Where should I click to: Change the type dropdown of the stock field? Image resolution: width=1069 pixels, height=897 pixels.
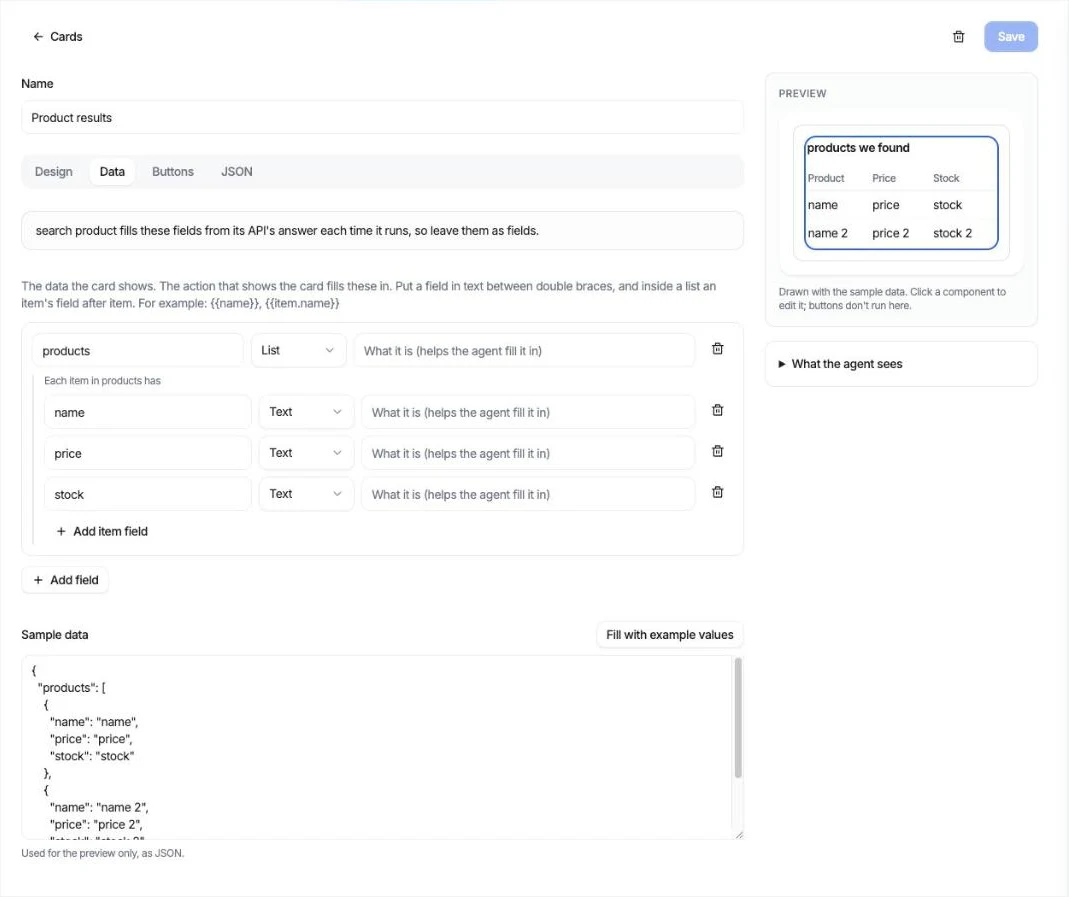point(306,493)
